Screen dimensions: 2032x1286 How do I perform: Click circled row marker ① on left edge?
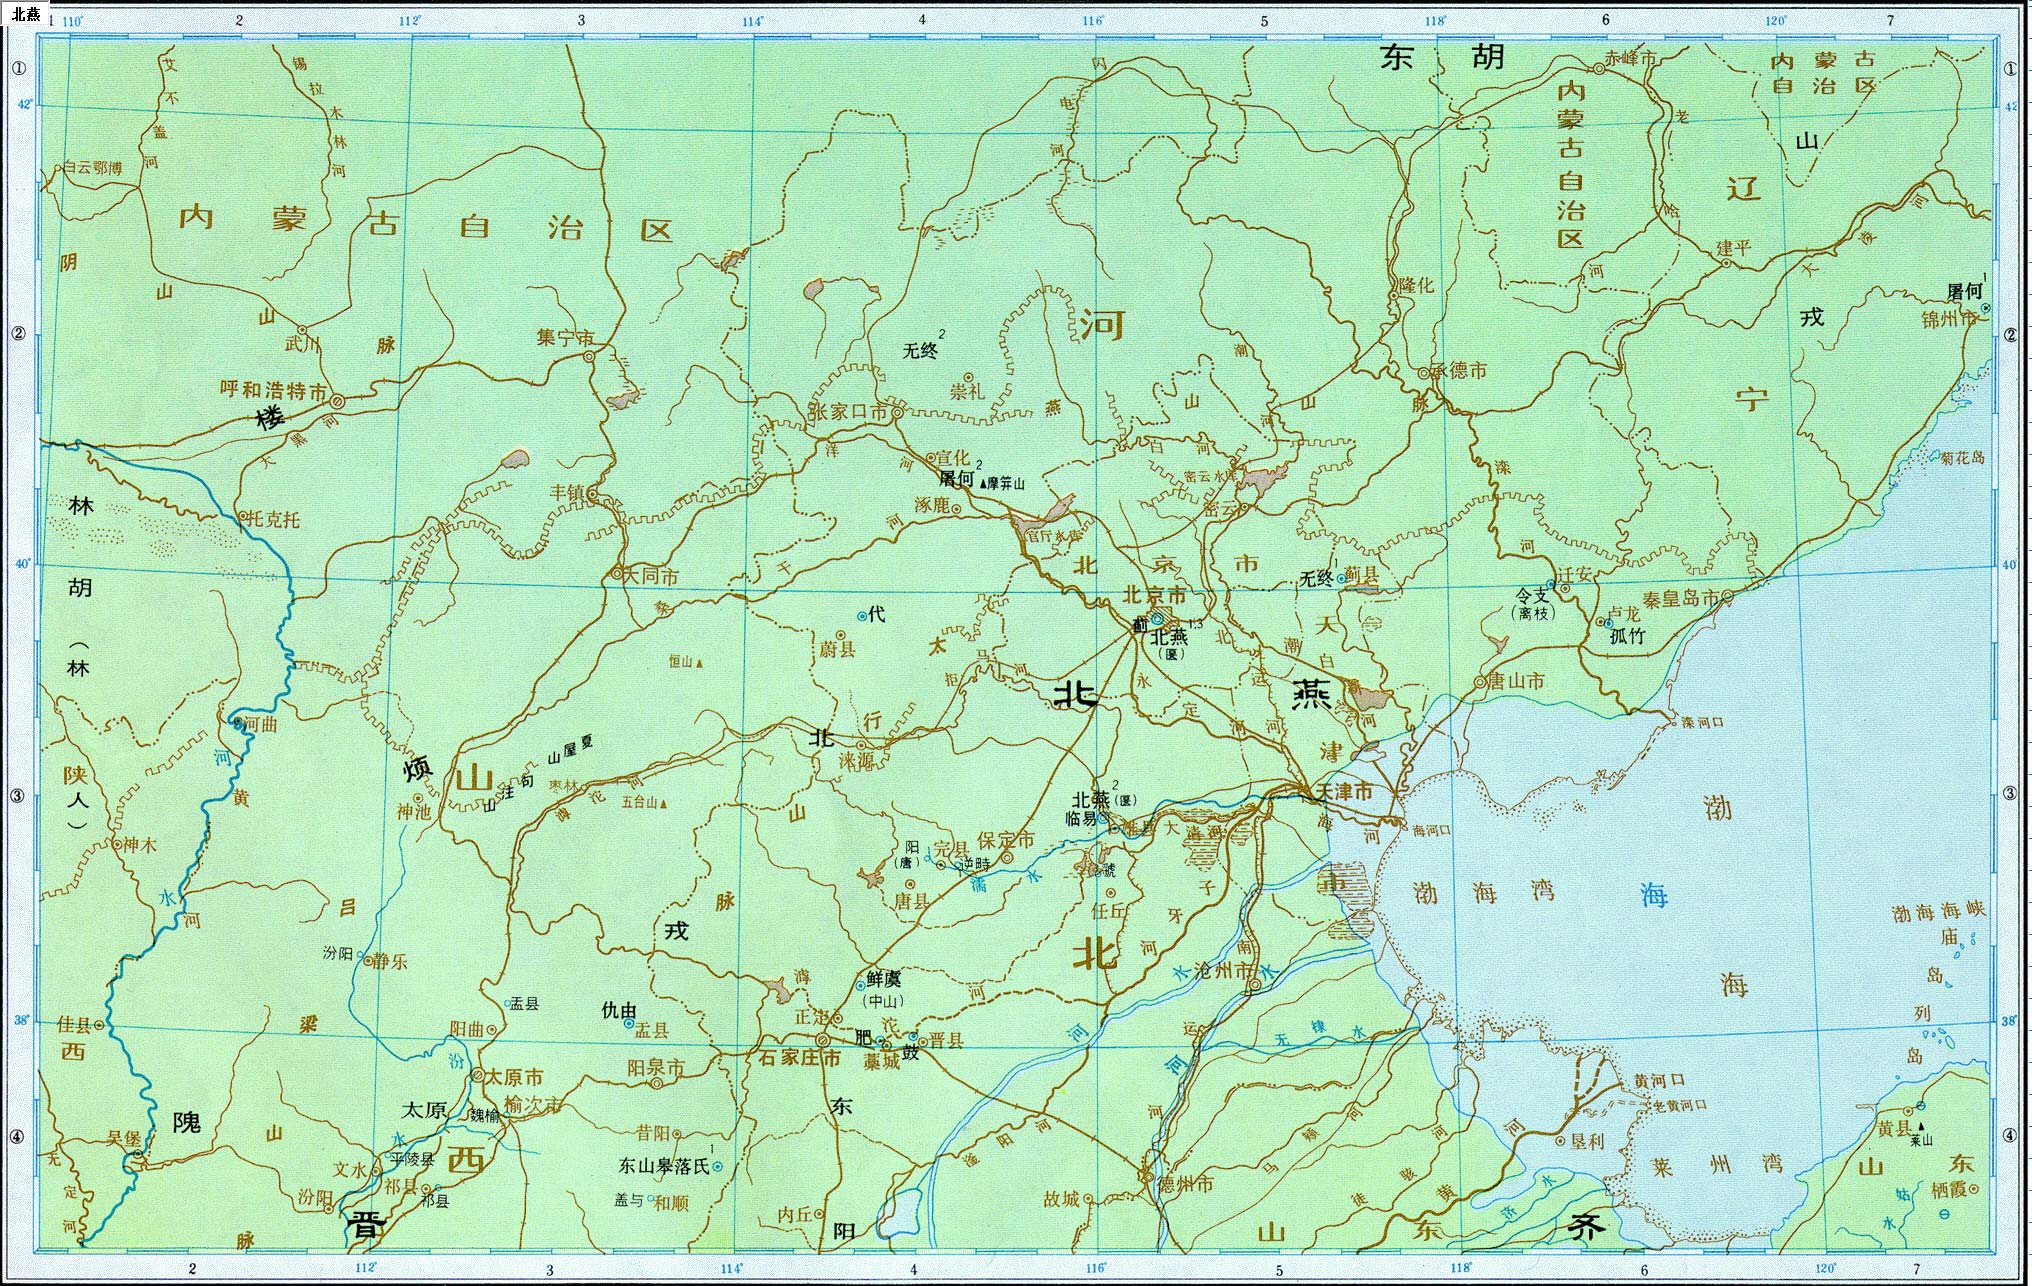[x=19, y=68]
